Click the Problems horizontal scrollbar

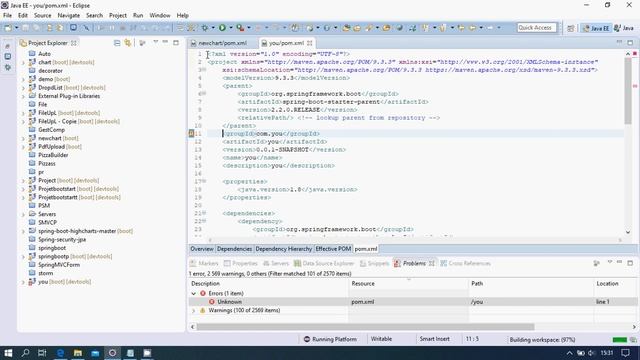[365, 327]
